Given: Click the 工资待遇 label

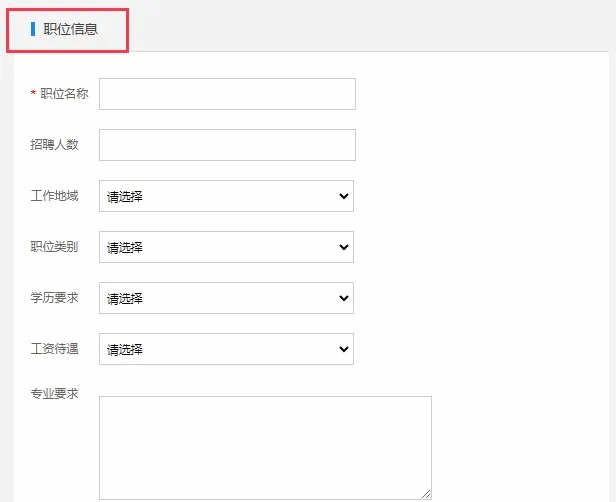Looking at the screenshot, I should click(x=54, y=349).
